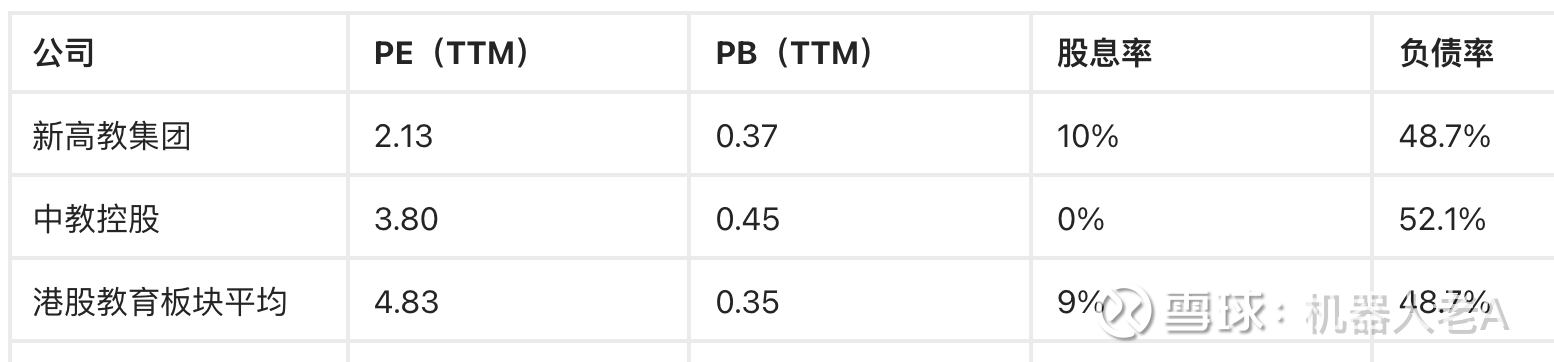Click the PE（TTM） column header

click(450, 53)
